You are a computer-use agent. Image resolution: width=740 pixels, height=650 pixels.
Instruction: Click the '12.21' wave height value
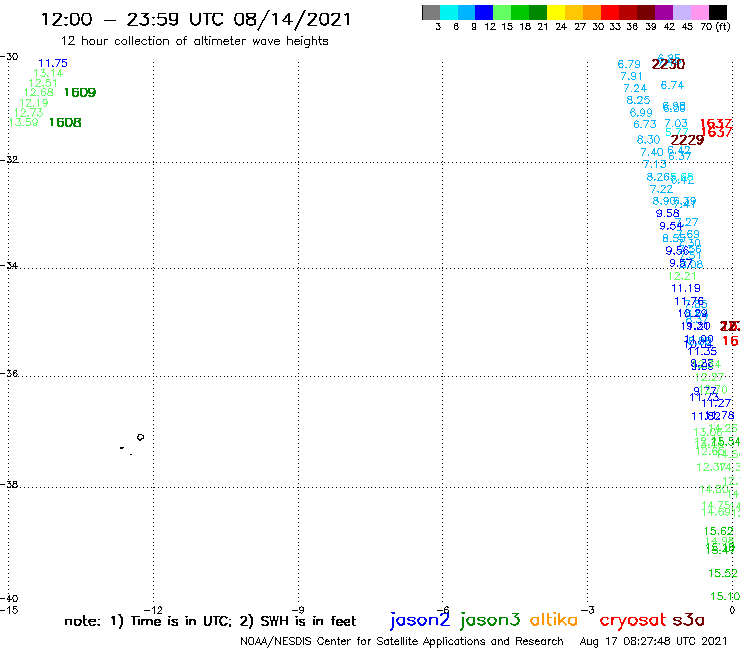click(682, 277)
